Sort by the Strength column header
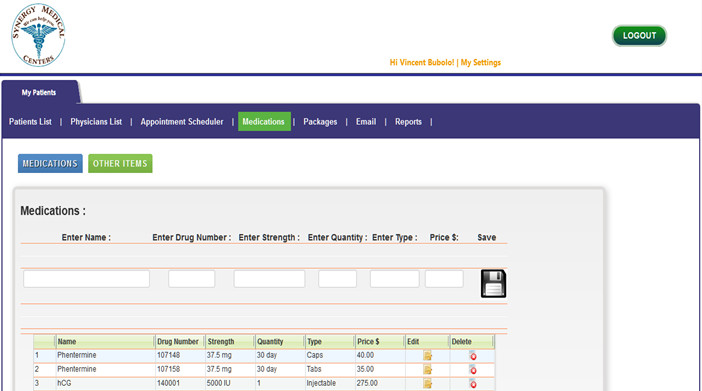 [x=230, y=342]
